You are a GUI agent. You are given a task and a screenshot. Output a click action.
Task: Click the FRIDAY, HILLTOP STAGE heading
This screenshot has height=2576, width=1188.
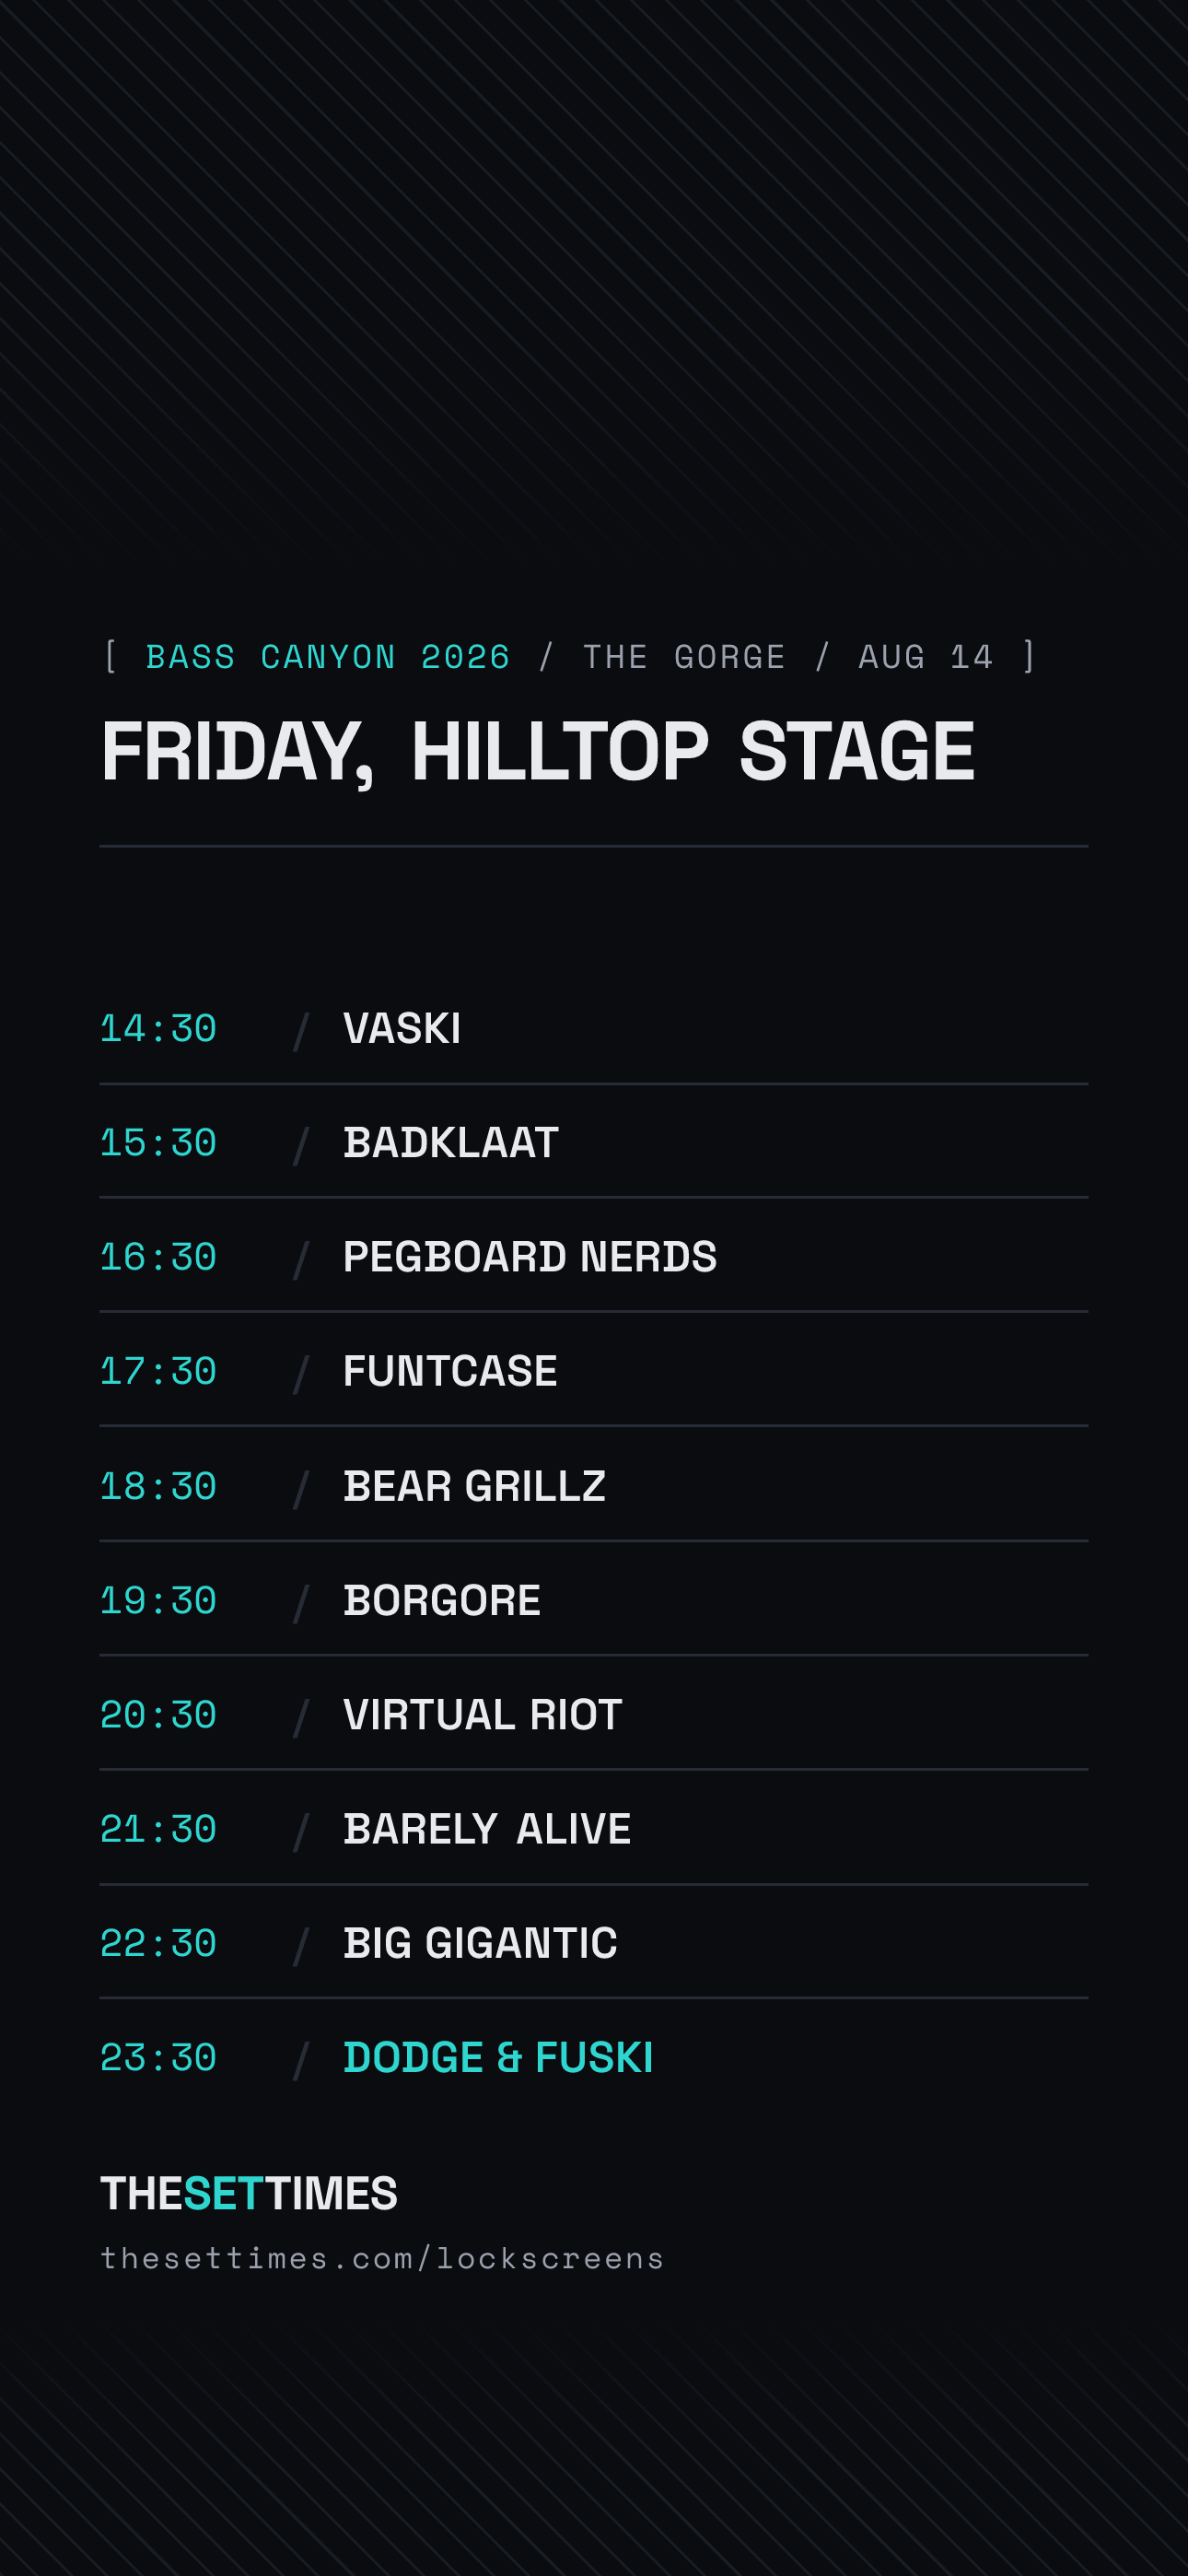(x=538, y=752)
